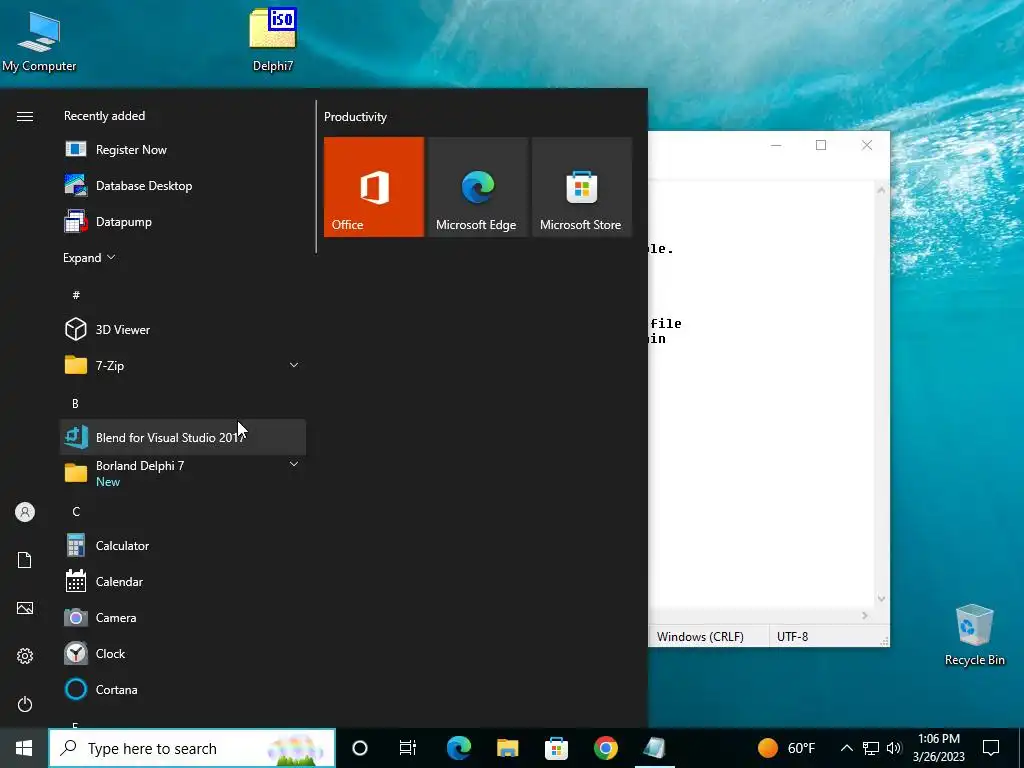
Task: Click Notepad horizontal scrollbar right arrow
Action: point(865,615)
